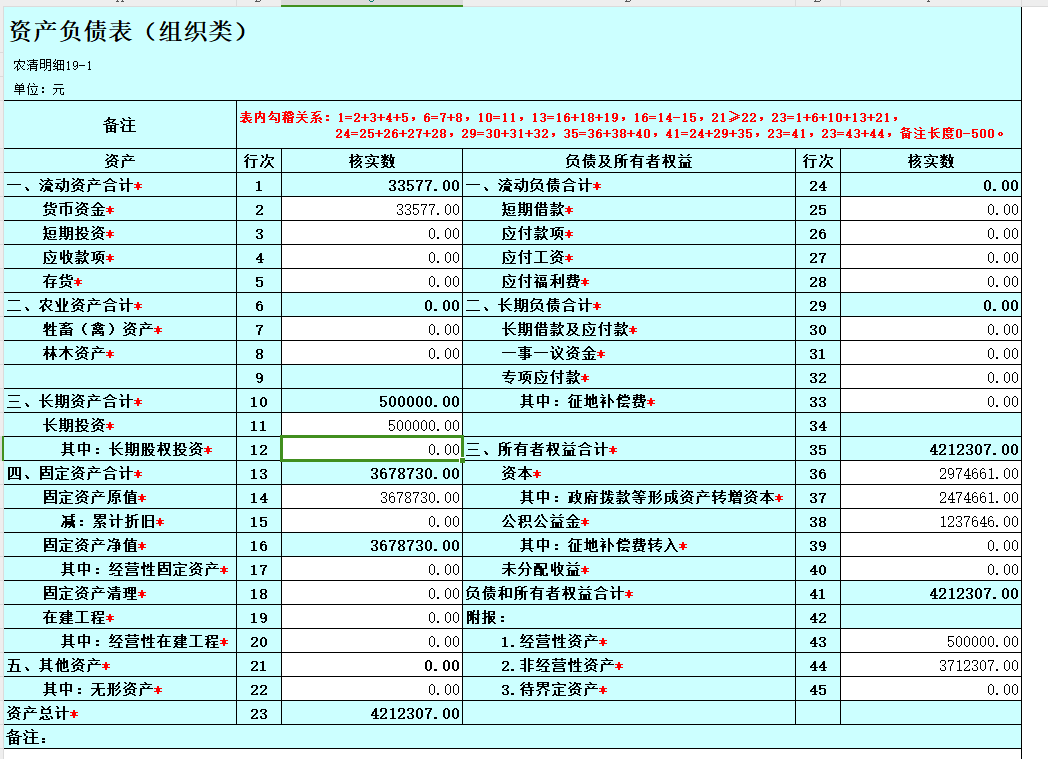Click the 33577.00 value in row 2
Screen dimensions: 1048x759
[372, 209]
